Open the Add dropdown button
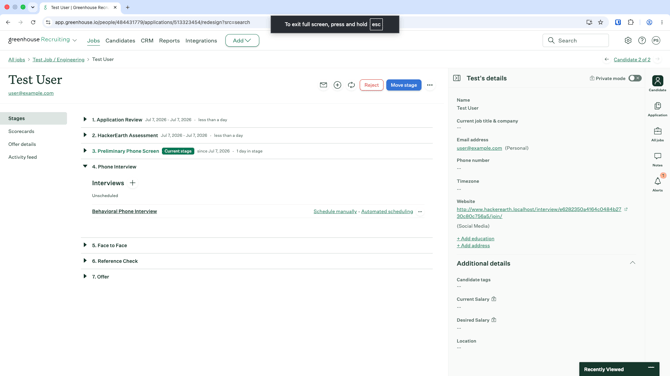Screen dimensions: 670x376 pos(242,41)
